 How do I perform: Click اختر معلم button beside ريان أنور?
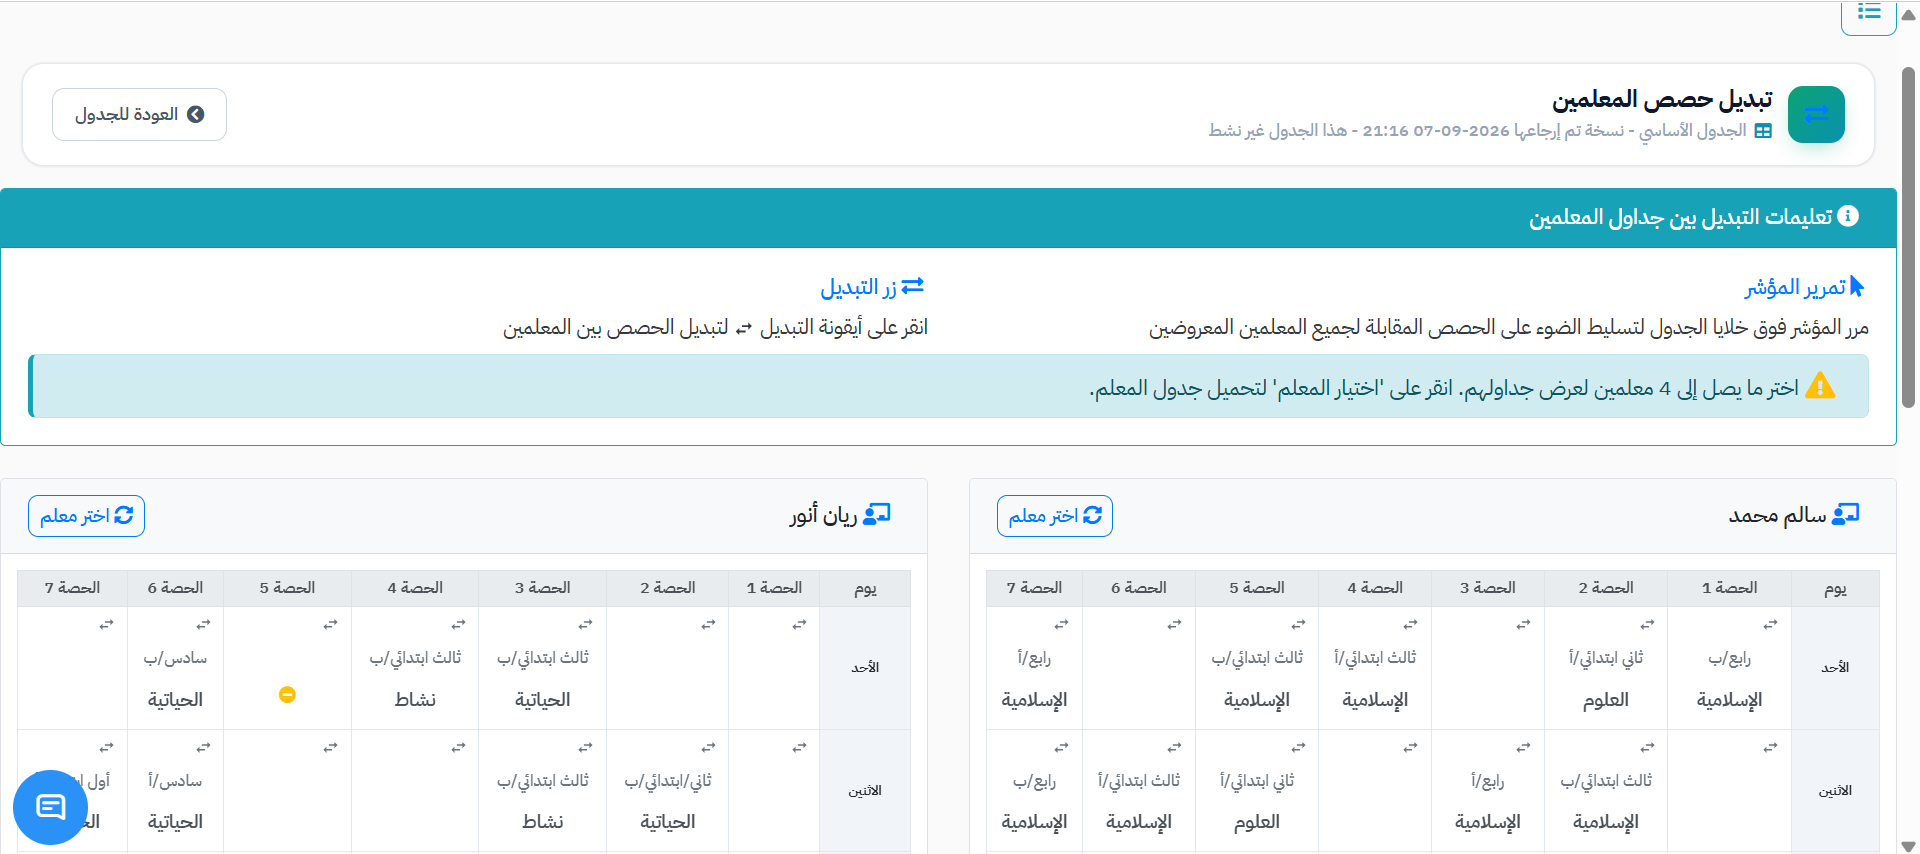pos(86,516)
